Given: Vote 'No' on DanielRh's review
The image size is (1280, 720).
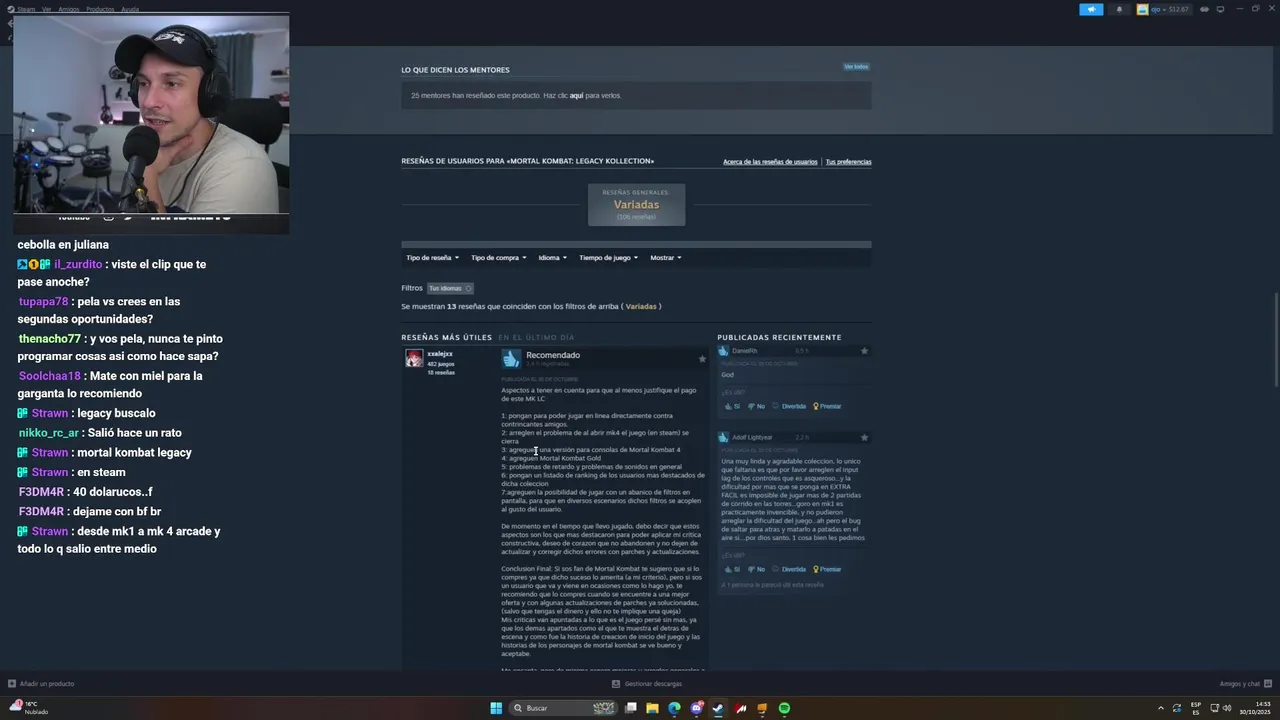Looking at the screenshot, I should point(756,407).
